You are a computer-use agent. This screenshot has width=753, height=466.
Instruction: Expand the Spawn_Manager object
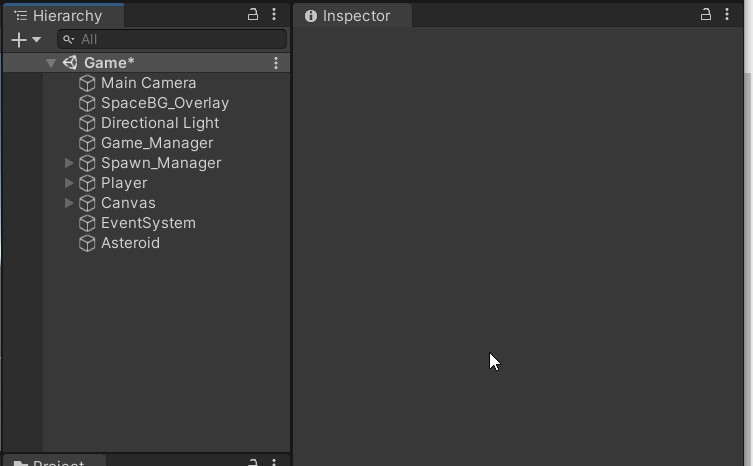tap(69, 163)
